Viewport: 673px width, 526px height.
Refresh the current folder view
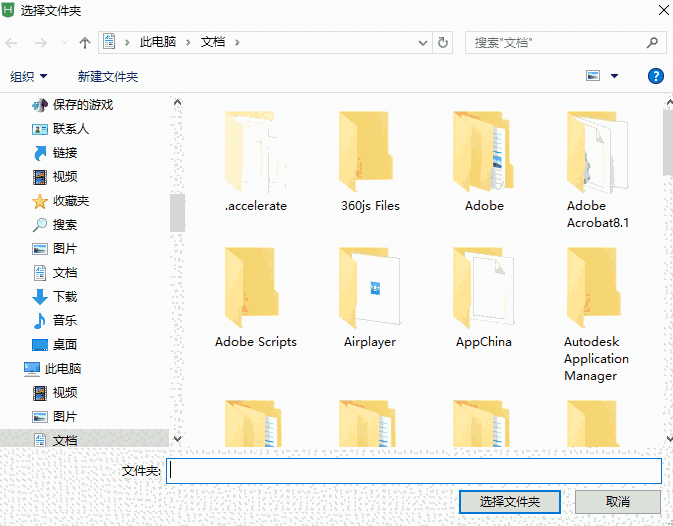443,42
